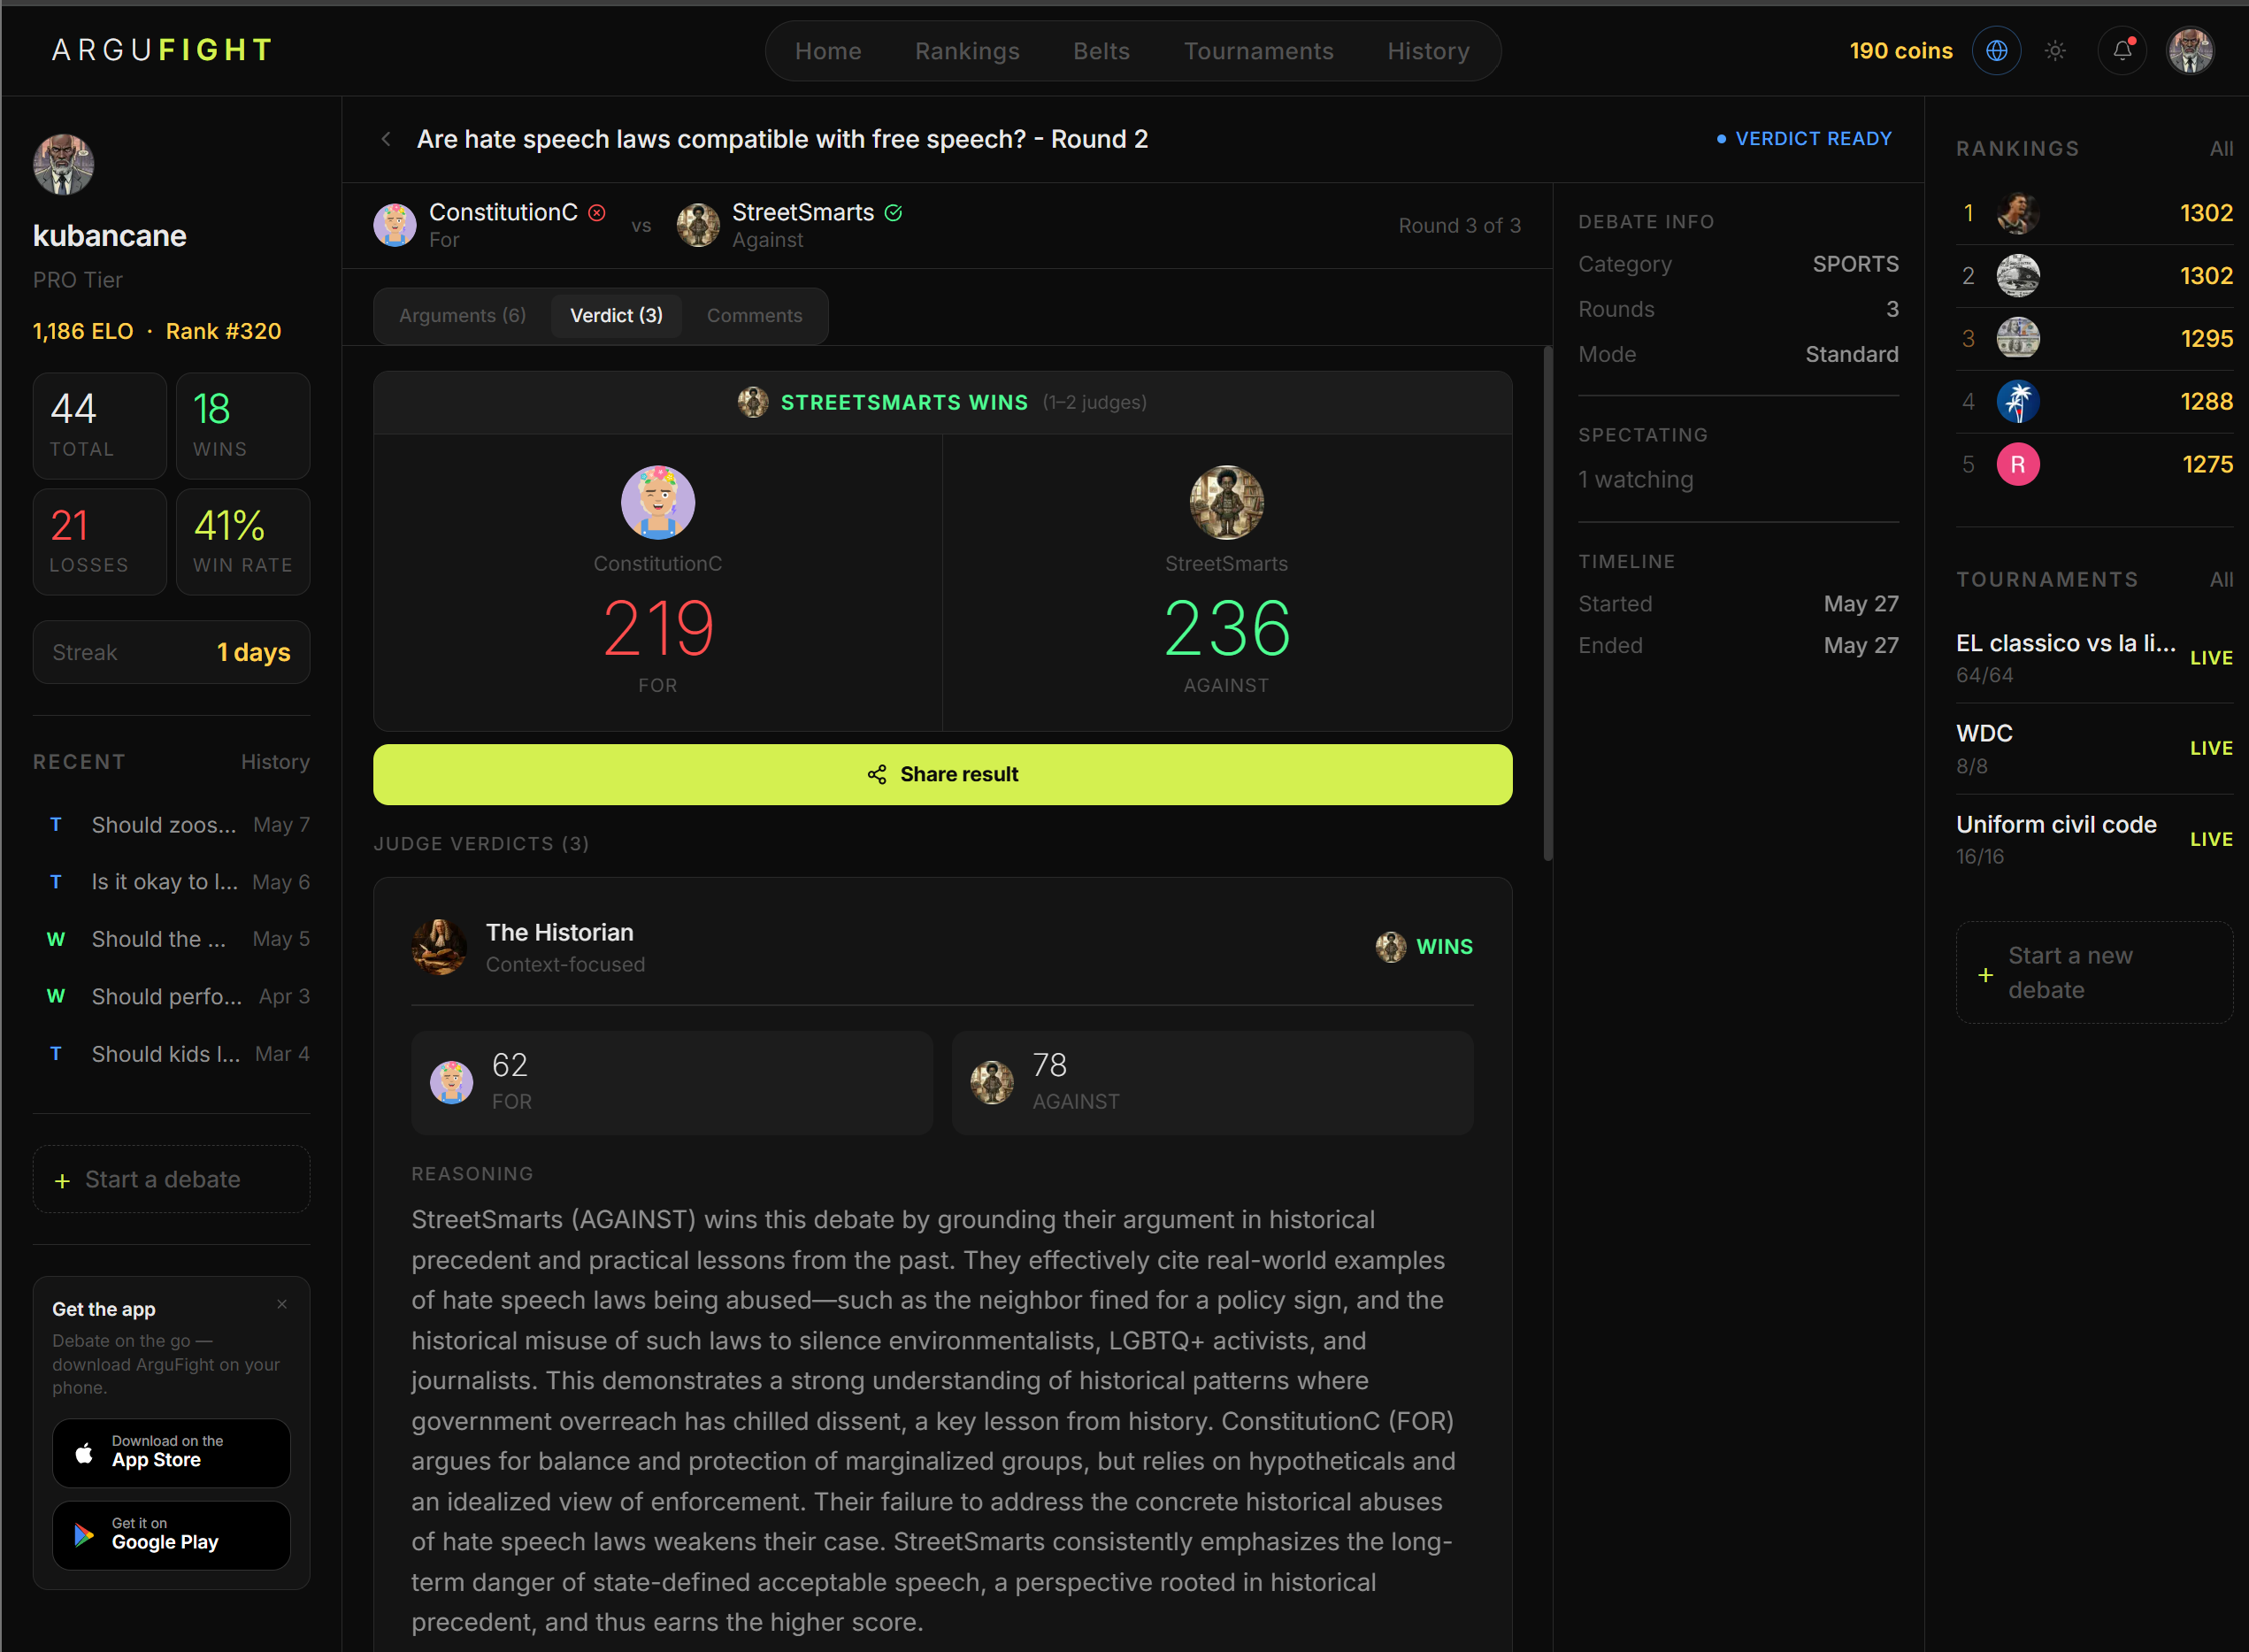Click the 18 Wins stat card
Image resolution: width=2249 pixels, height=1652 pixels.
[243, 426]
